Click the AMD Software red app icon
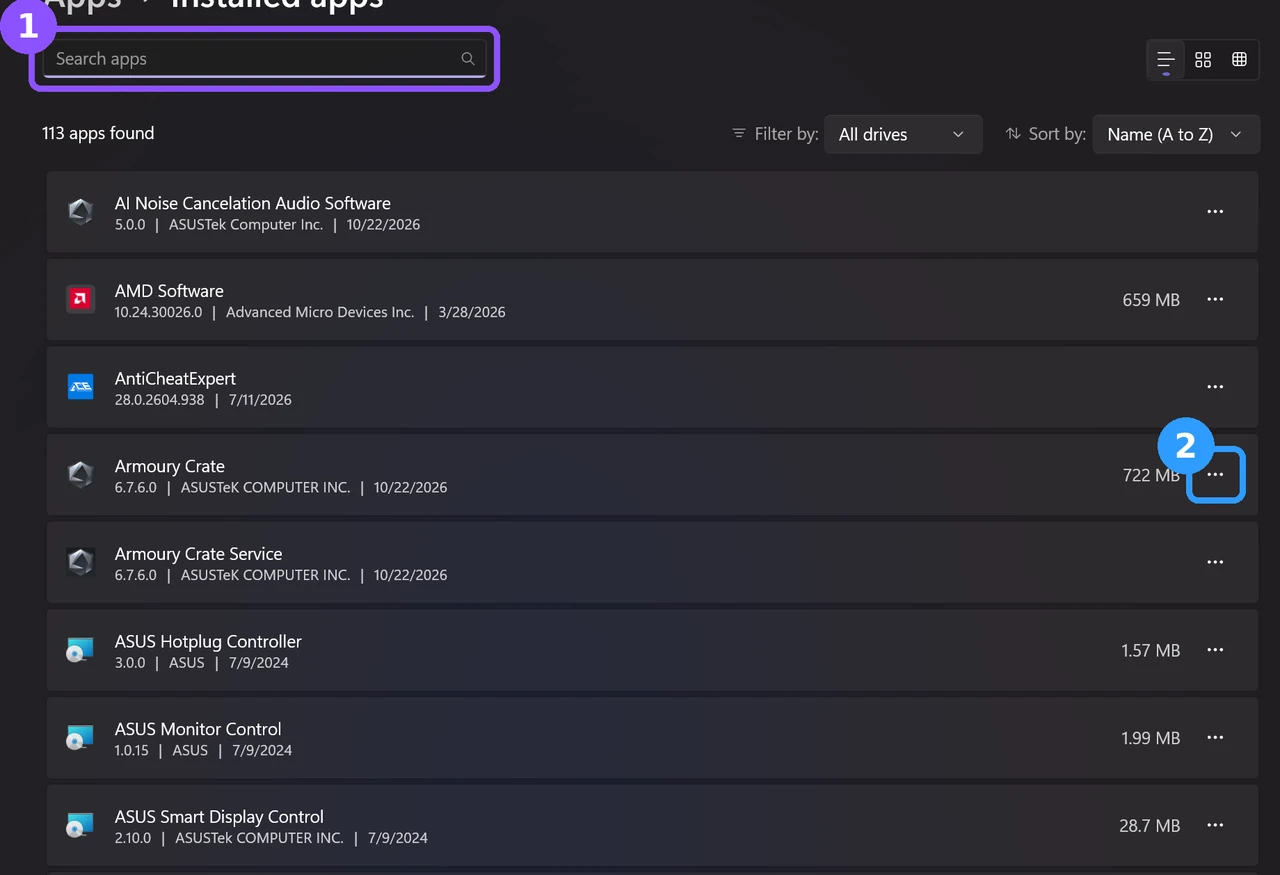The image size is (1280, 875). (80, 299)
